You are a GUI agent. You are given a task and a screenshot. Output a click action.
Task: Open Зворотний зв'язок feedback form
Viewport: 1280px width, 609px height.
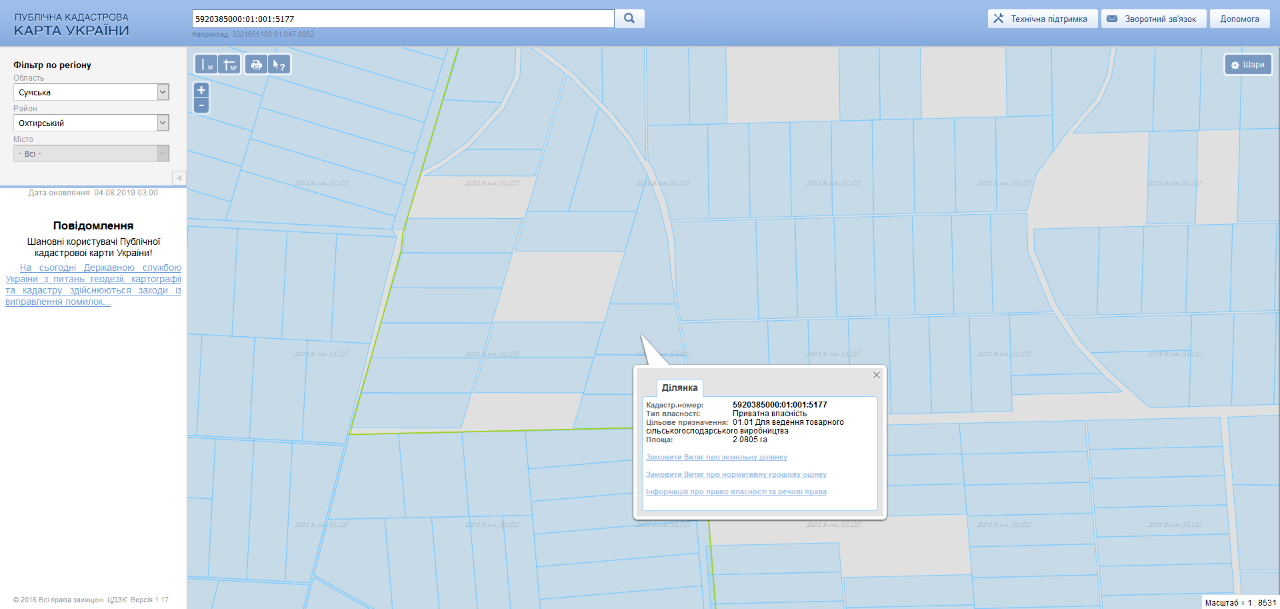(x=1154, y=18)
